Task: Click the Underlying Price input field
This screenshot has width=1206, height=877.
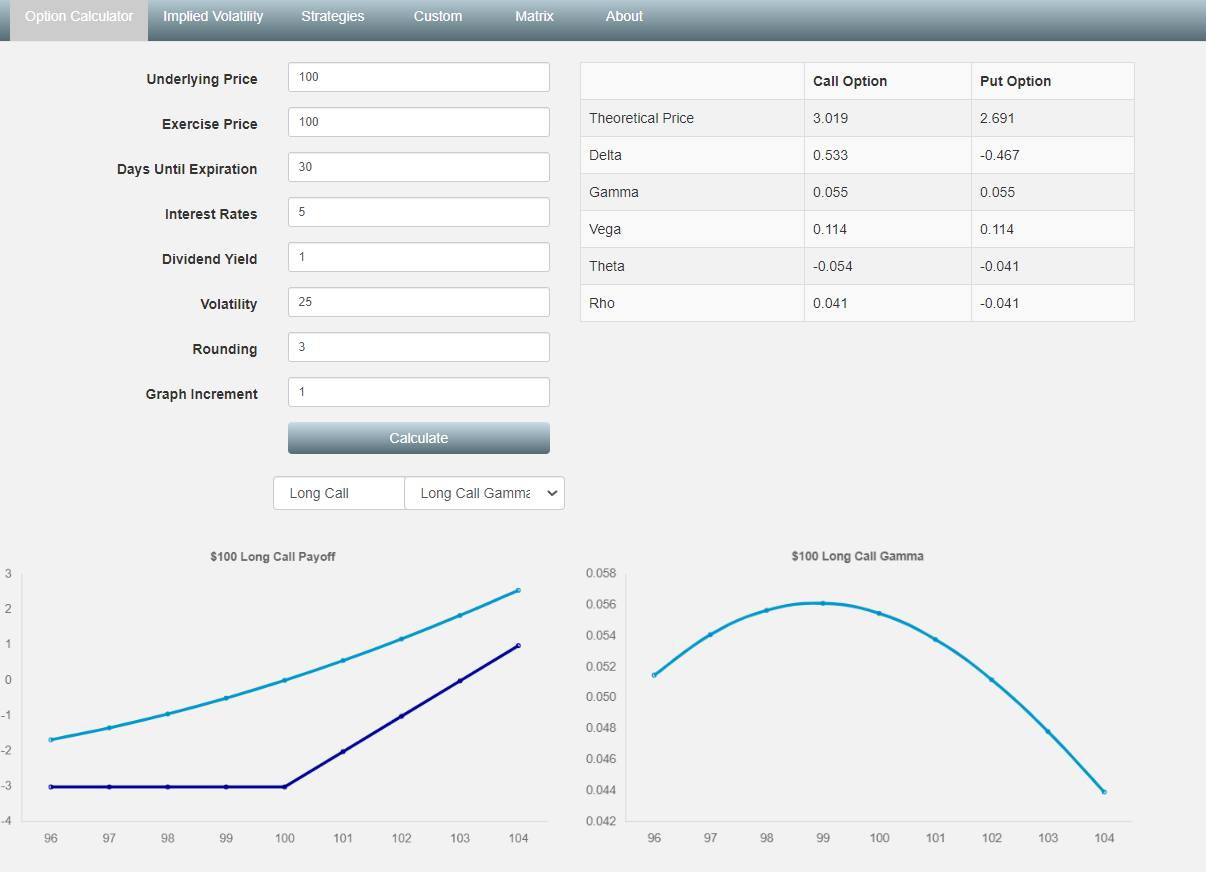Action: click(x=418, y=77)
